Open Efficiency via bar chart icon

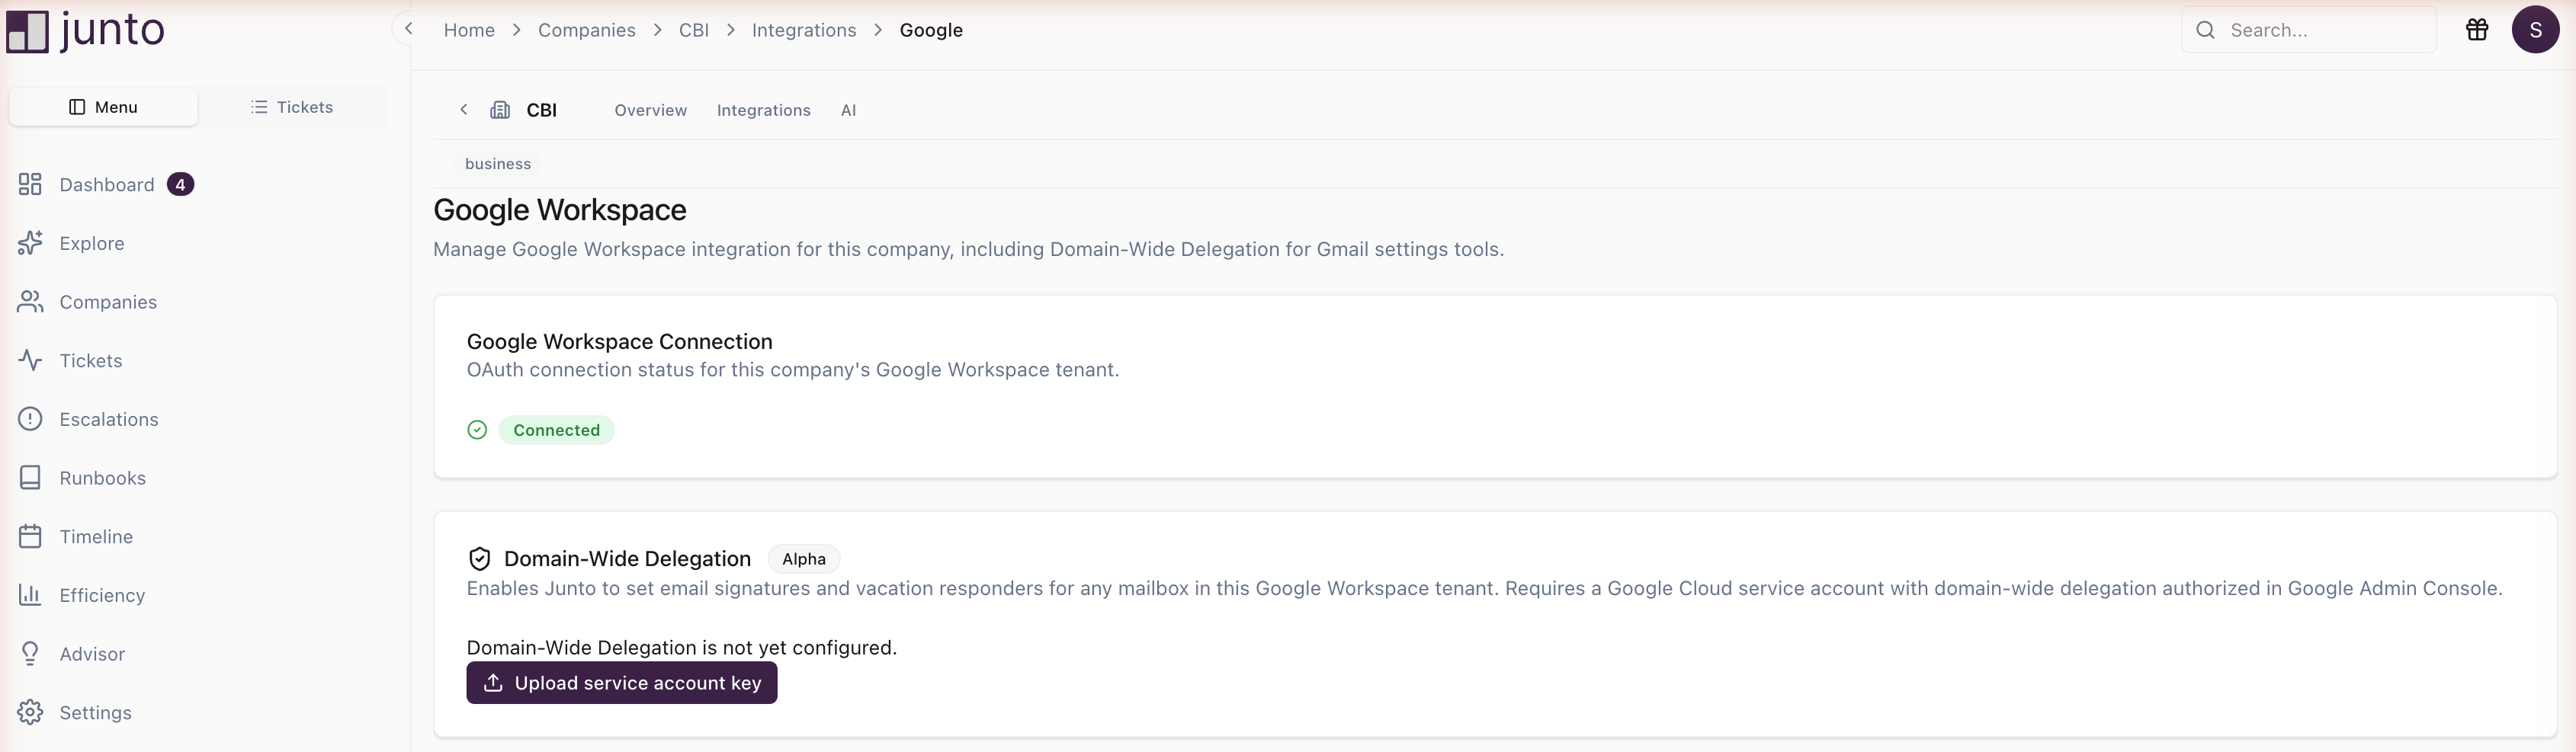point(30,595)
